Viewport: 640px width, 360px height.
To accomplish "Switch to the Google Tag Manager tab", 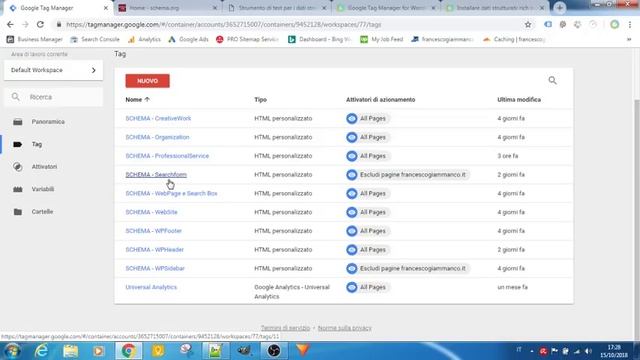I will tap(58, 8).
